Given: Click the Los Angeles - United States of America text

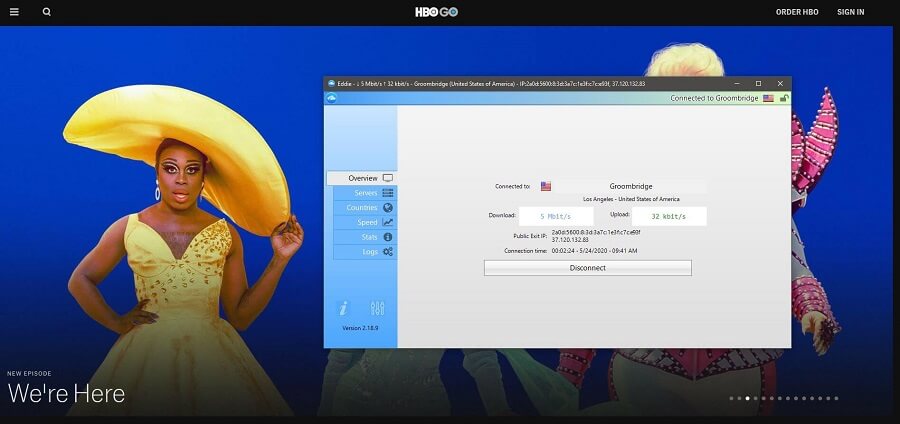Looking at the screenshot, I should (x=631, y=199).
